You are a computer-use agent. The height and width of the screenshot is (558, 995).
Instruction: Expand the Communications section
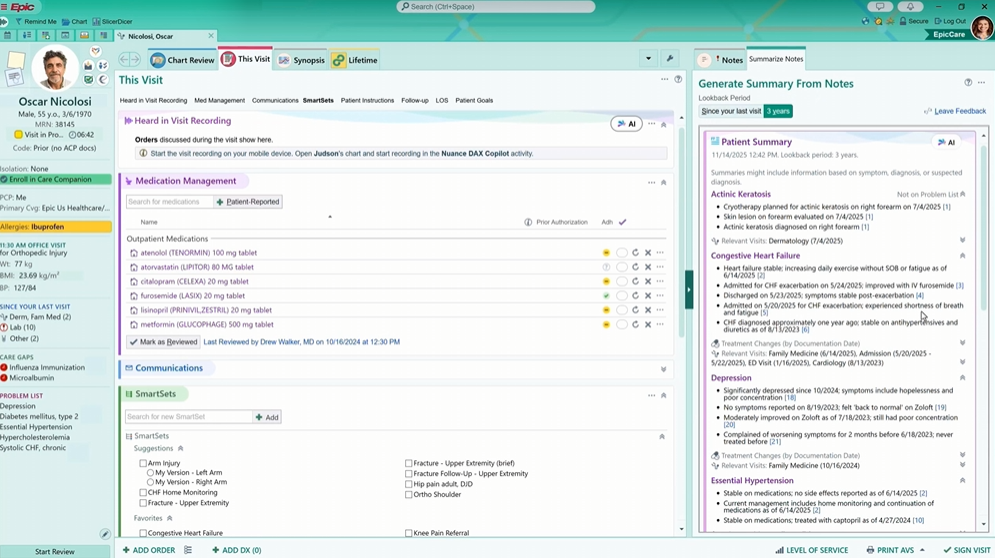pos(663,369)
